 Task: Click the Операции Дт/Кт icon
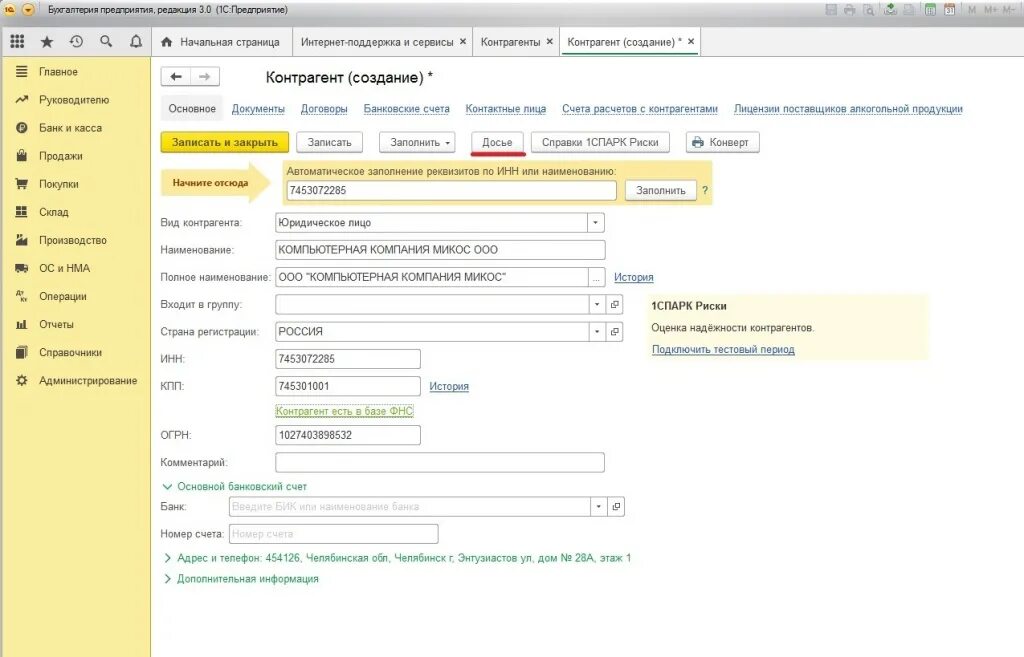tap(22, 296)
